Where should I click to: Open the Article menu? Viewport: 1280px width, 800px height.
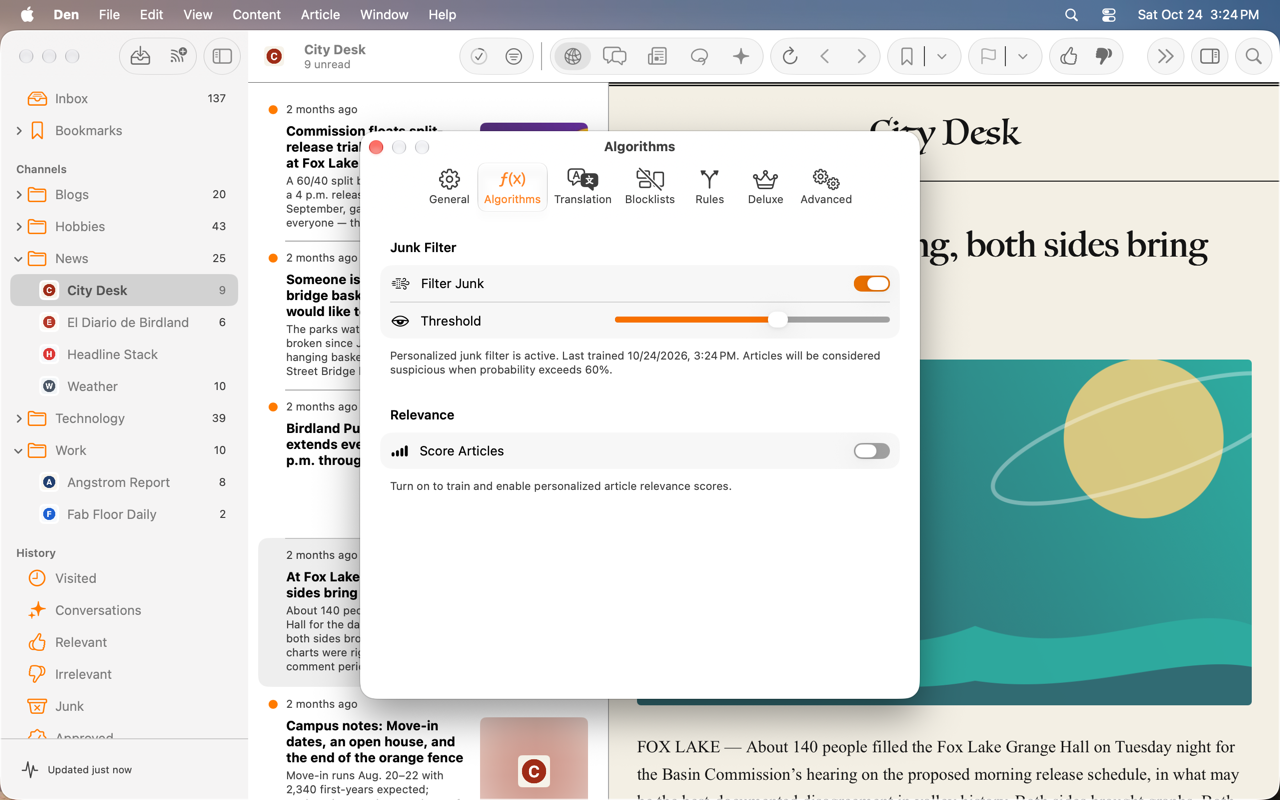(x=320, y=15)
